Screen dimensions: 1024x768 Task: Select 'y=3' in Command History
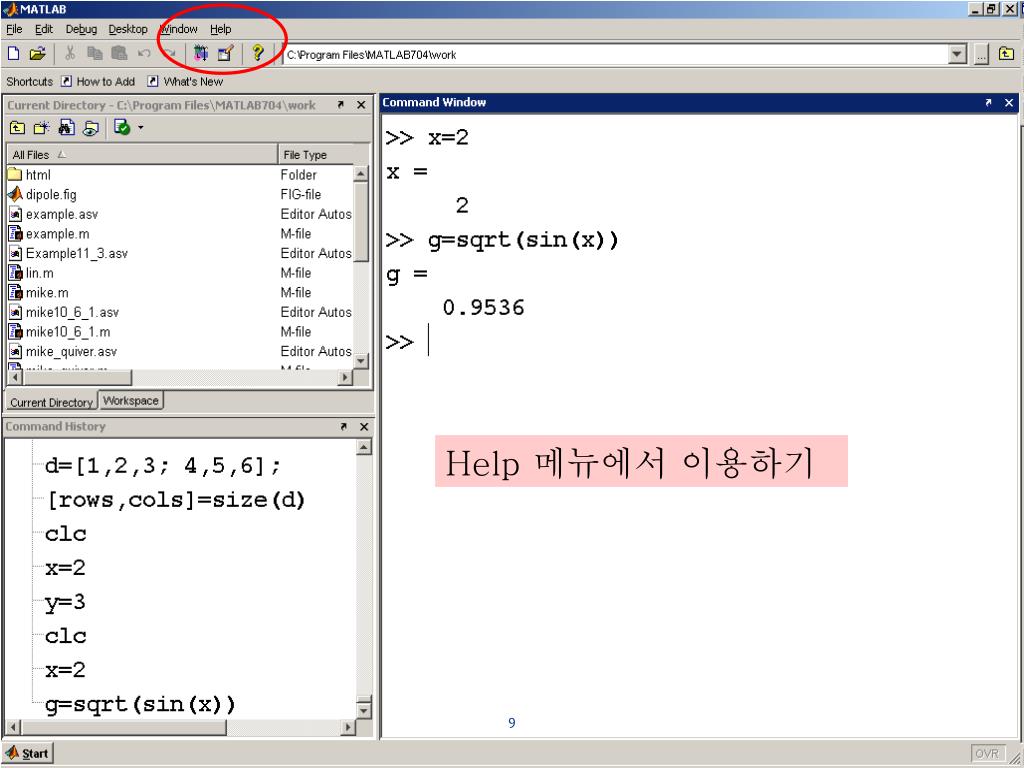65,602
